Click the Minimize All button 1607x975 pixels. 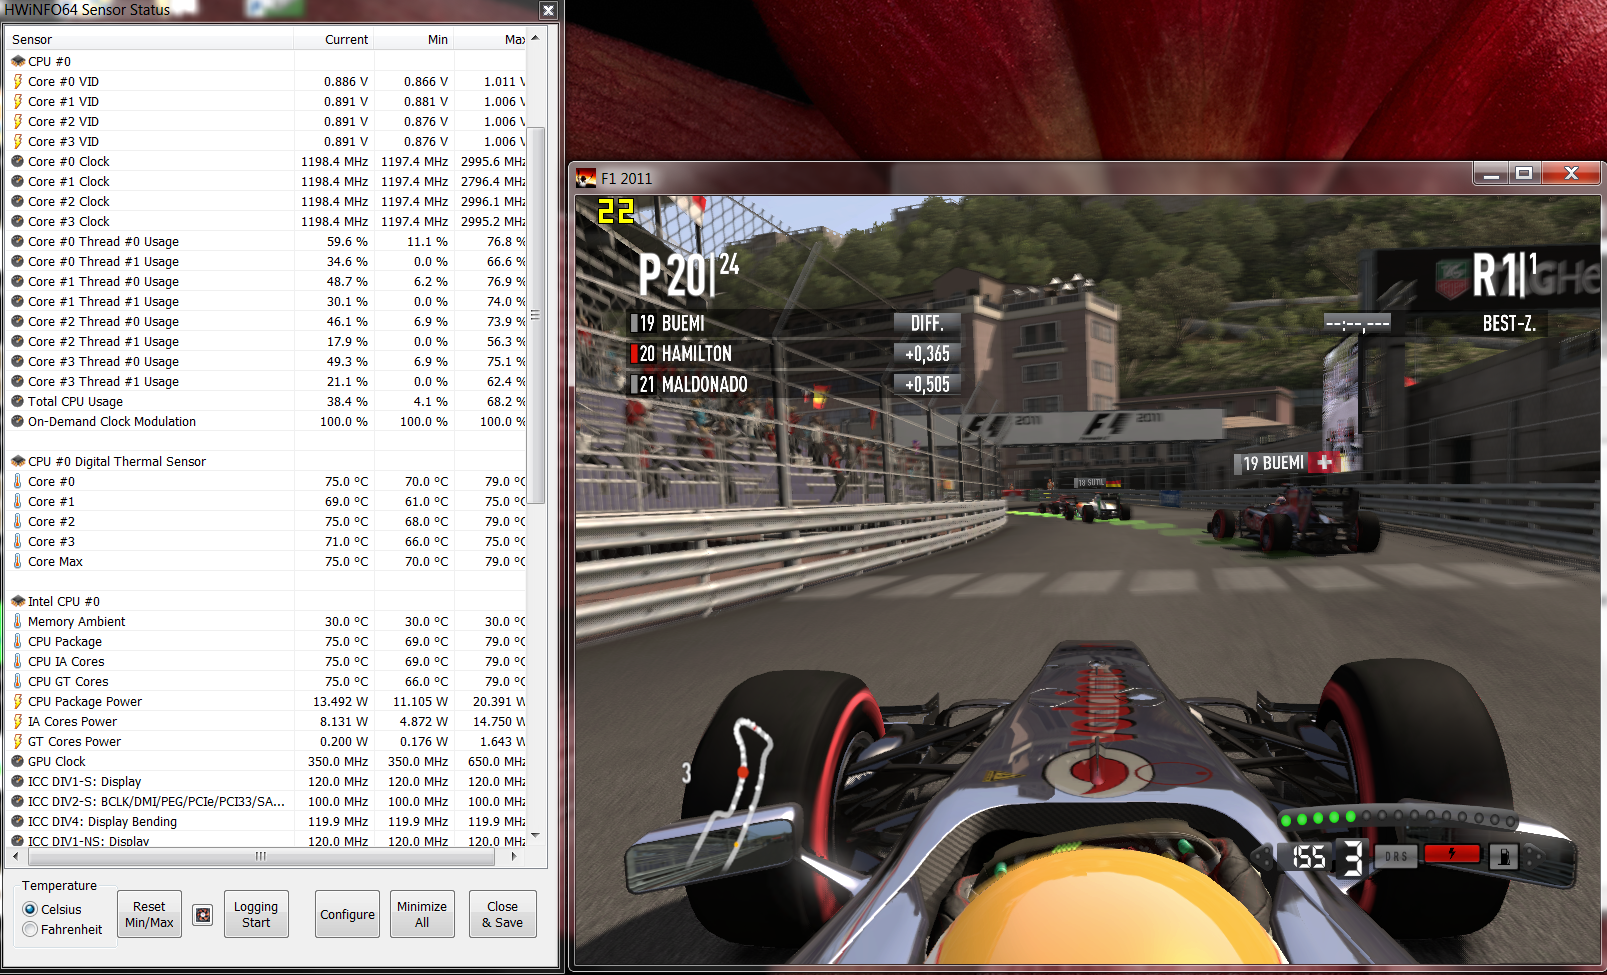[422, 914]
